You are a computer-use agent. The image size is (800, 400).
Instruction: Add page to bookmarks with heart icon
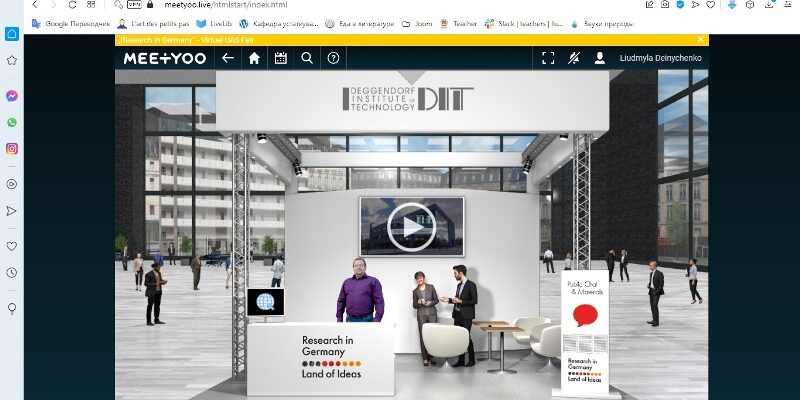point(710,5)
